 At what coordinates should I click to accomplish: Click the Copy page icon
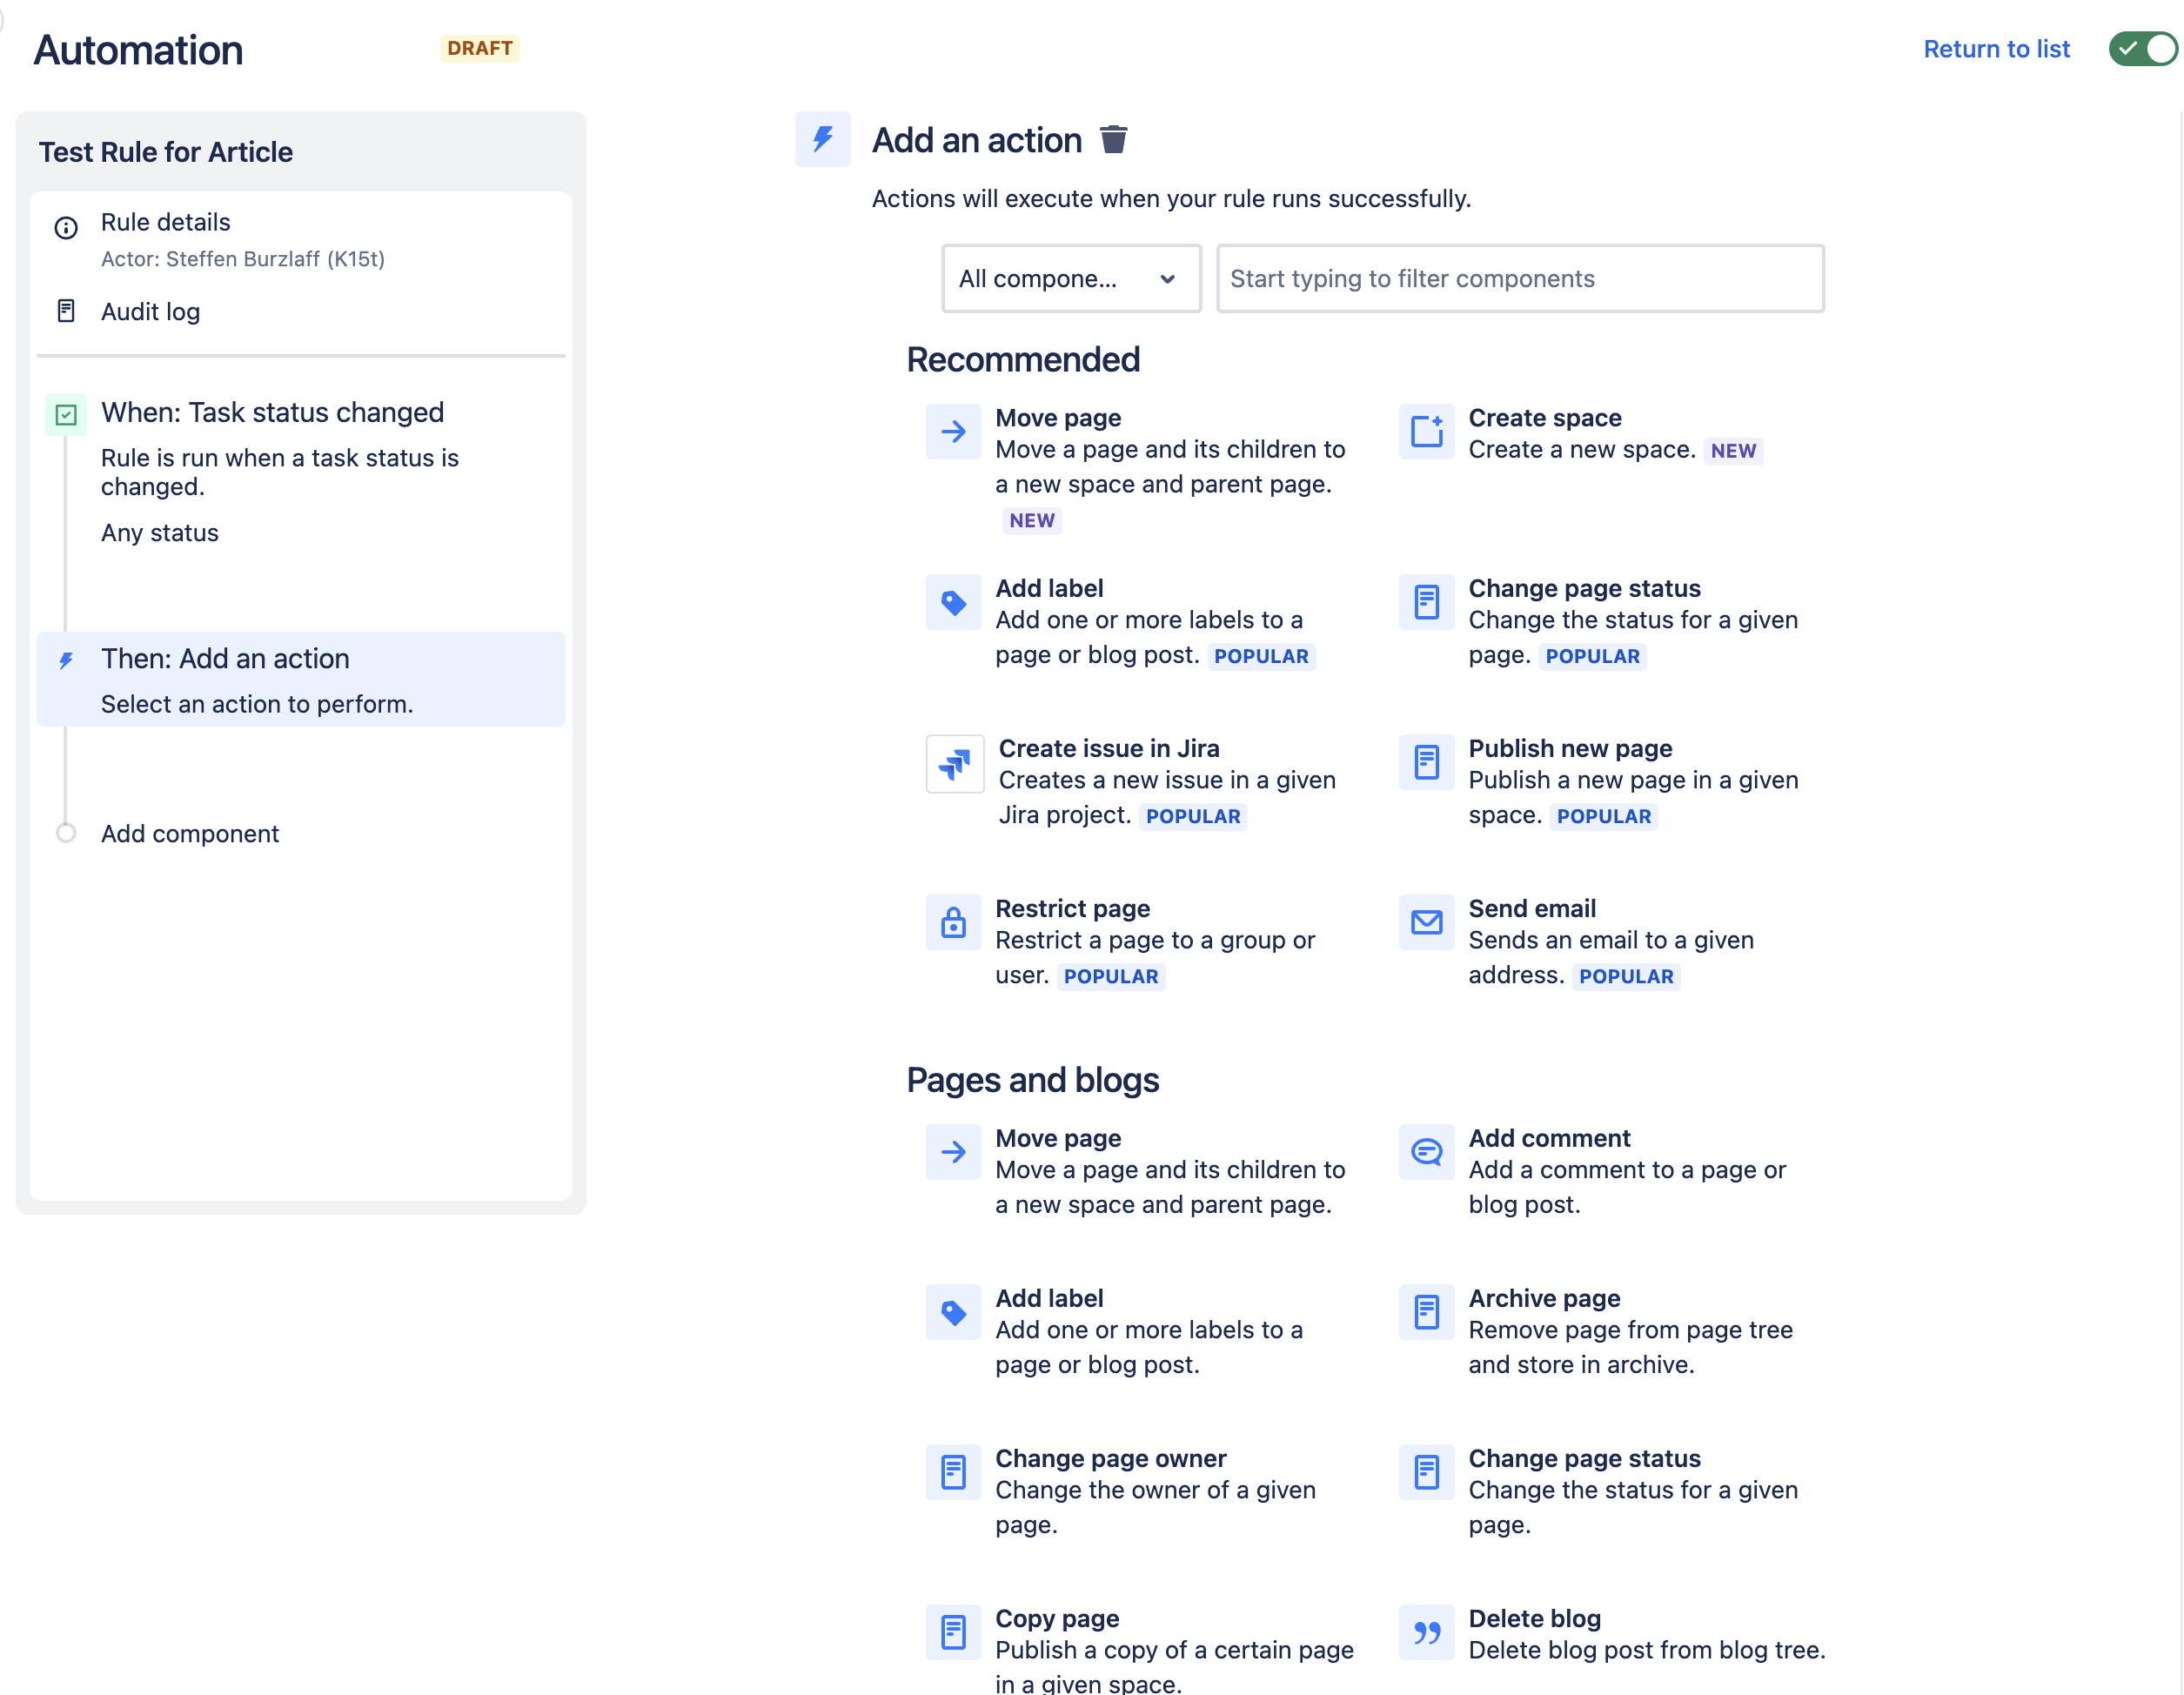(953, 1632)
